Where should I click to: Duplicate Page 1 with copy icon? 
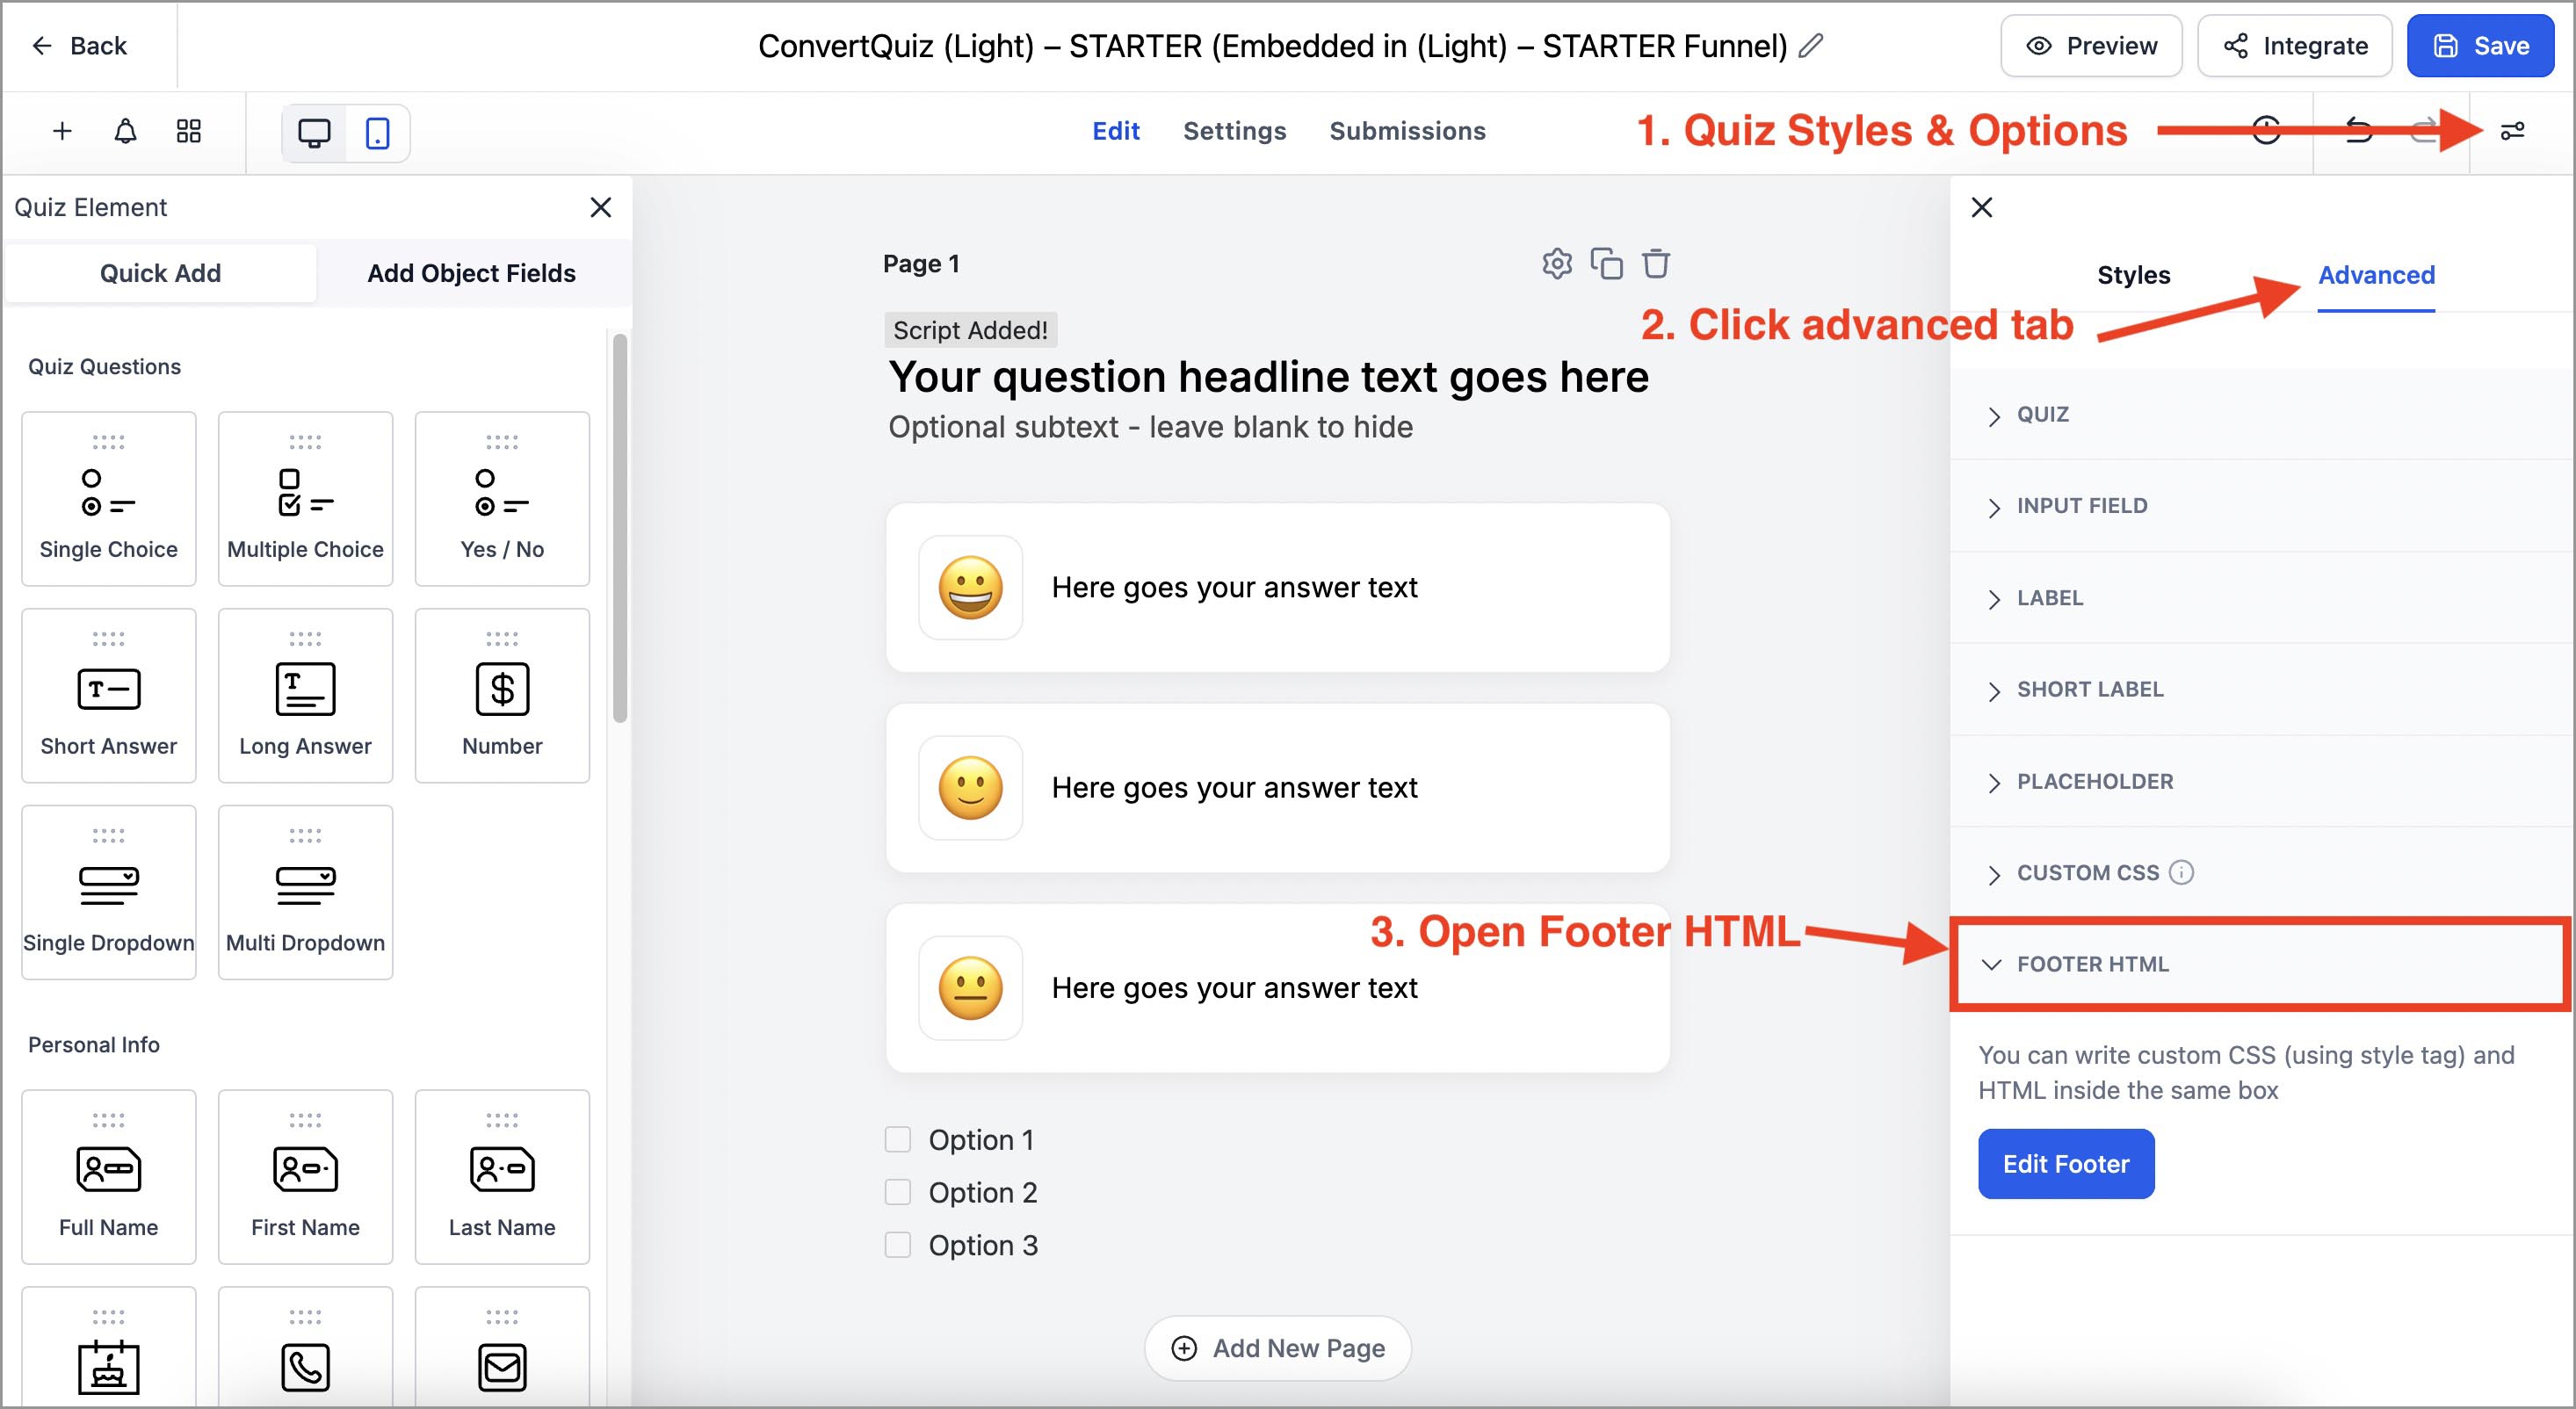[1606, 264]
